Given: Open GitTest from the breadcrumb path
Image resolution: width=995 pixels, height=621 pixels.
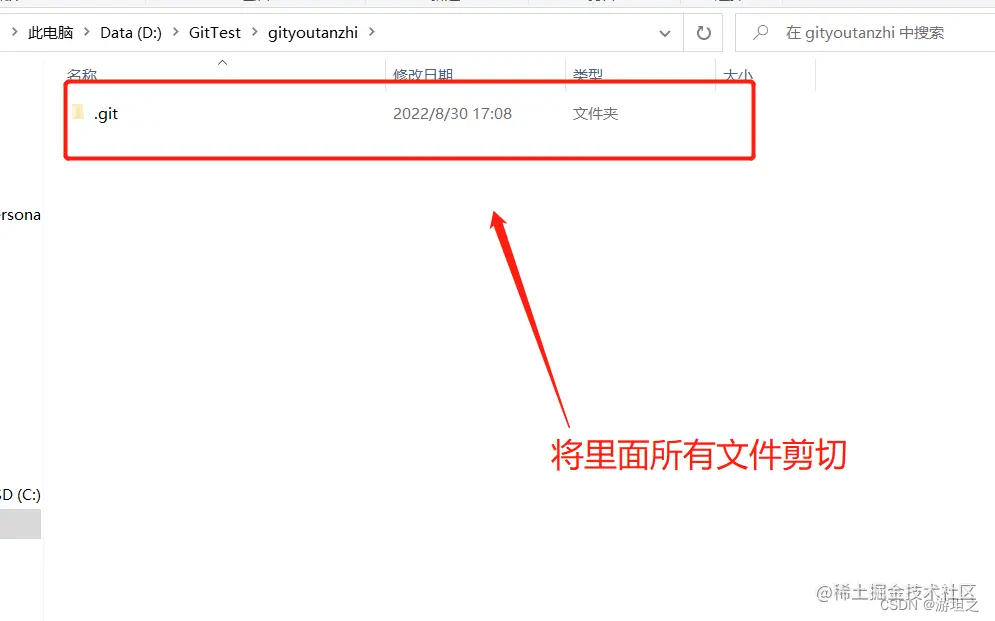Looking at the screenshot, I should [x=214, y=32].
